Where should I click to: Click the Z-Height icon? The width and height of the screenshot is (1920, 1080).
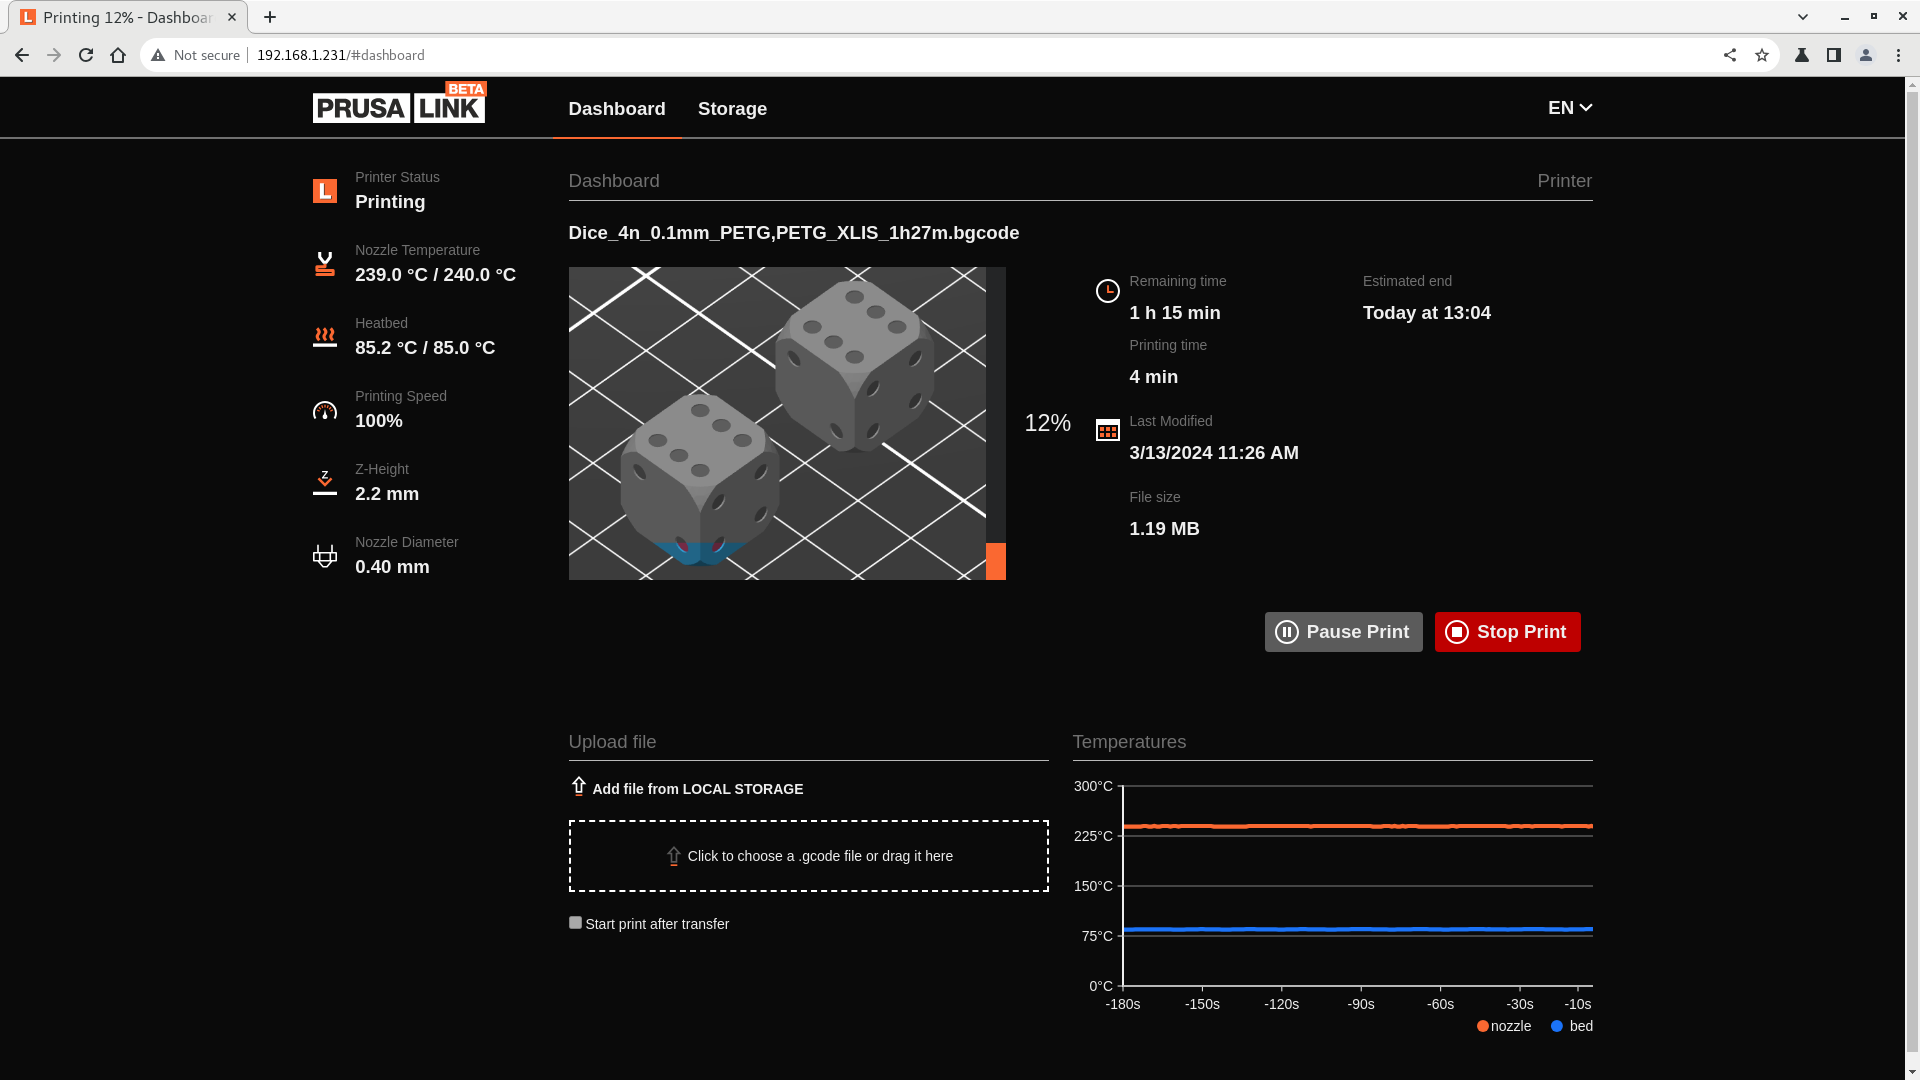pyautogui.click(x=325, y=483)
